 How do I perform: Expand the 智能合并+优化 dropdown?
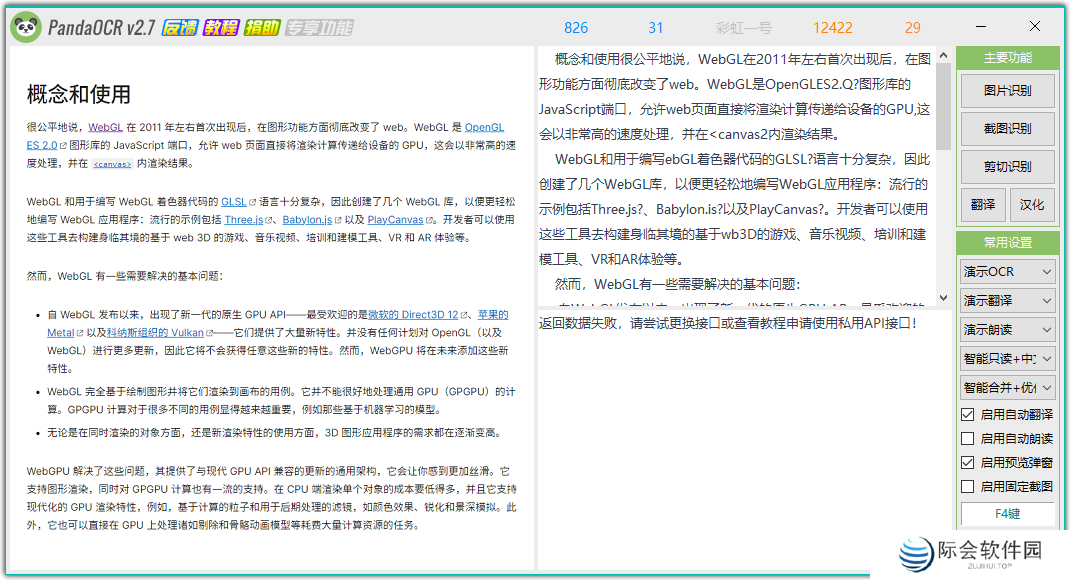(x=1007, y=387)
